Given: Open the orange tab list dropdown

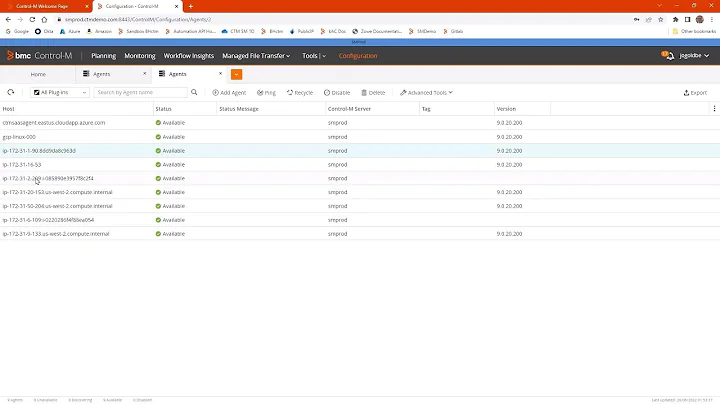Looking at the screenshot, I should click(x=236, y=74).
